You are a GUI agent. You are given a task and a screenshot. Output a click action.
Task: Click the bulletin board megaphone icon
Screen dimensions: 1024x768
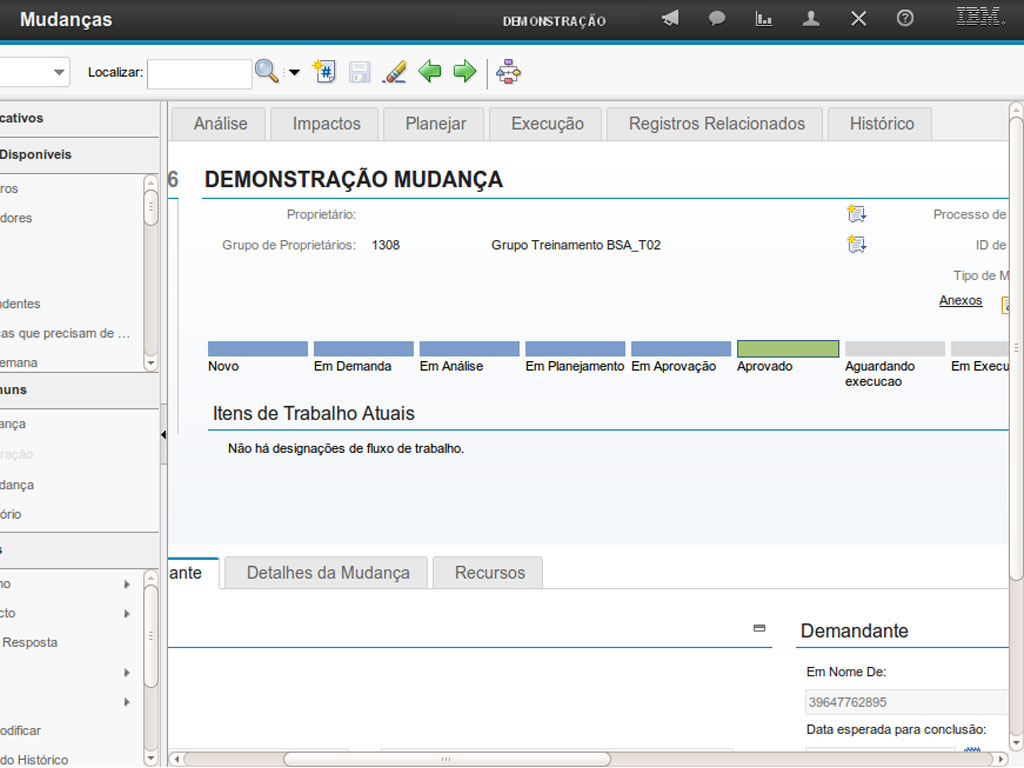tap(670, 19)
